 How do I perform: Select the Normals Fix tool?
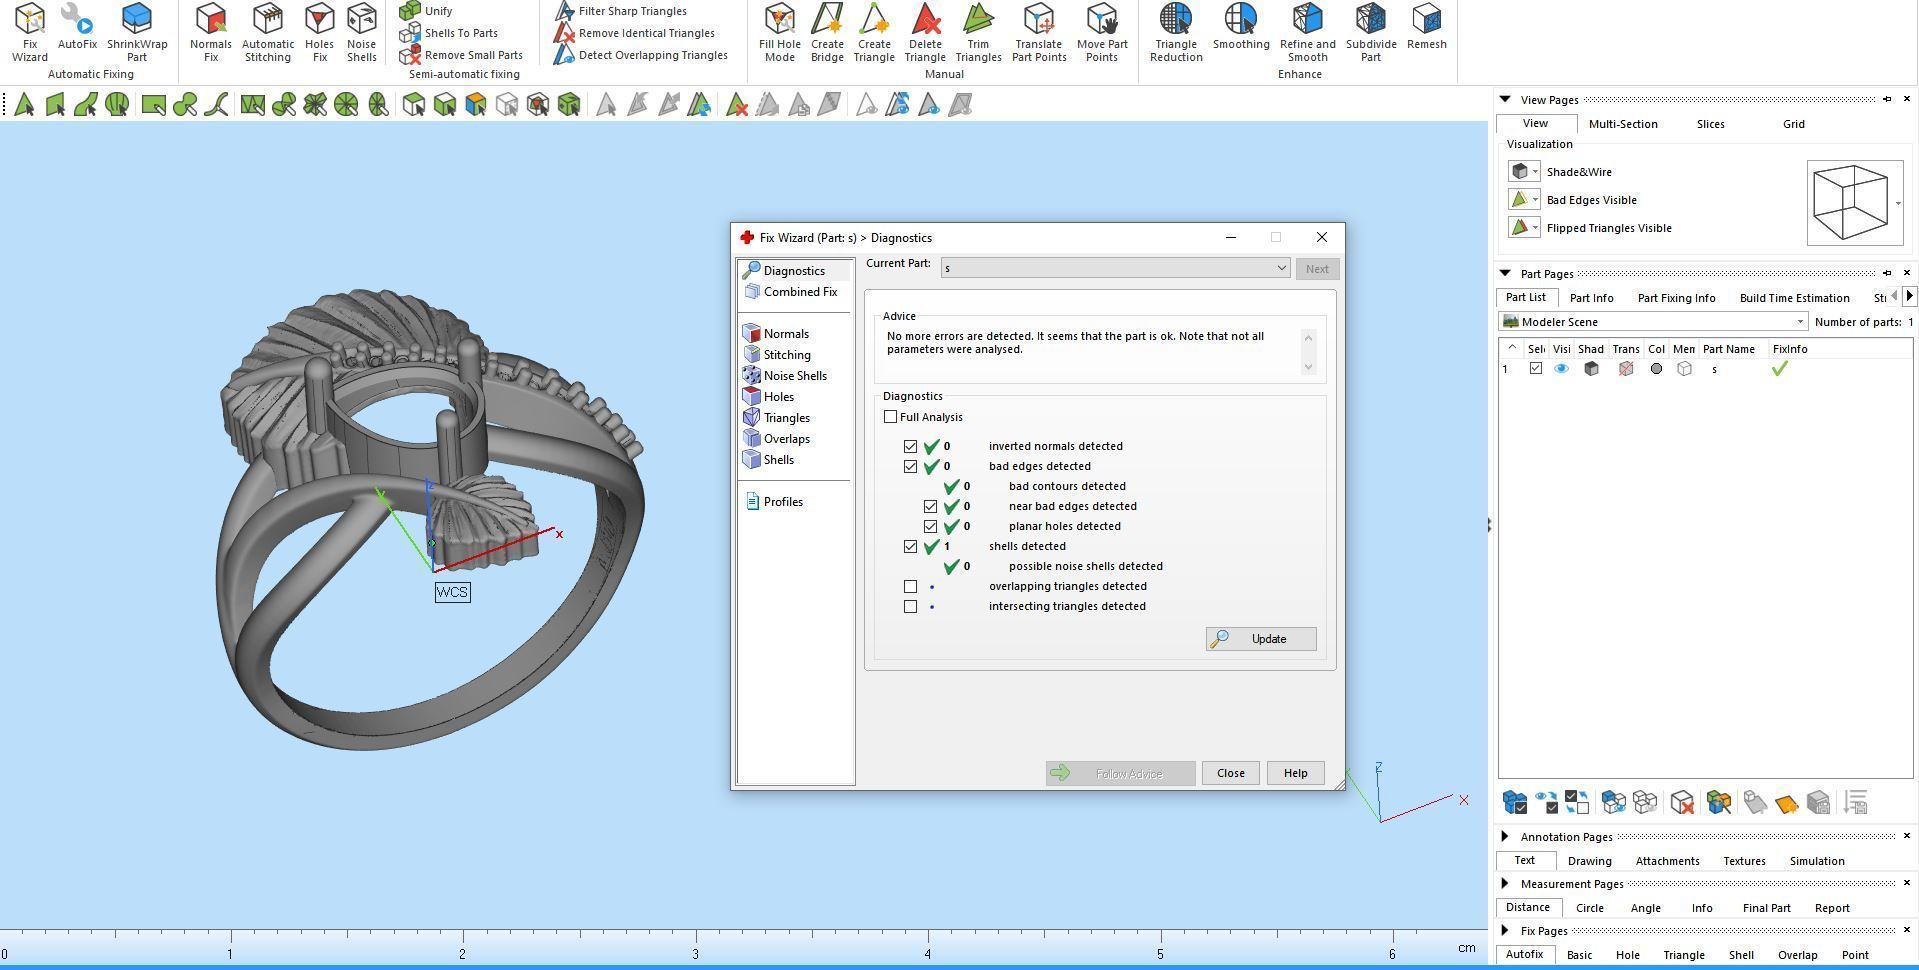coord(210,32)
